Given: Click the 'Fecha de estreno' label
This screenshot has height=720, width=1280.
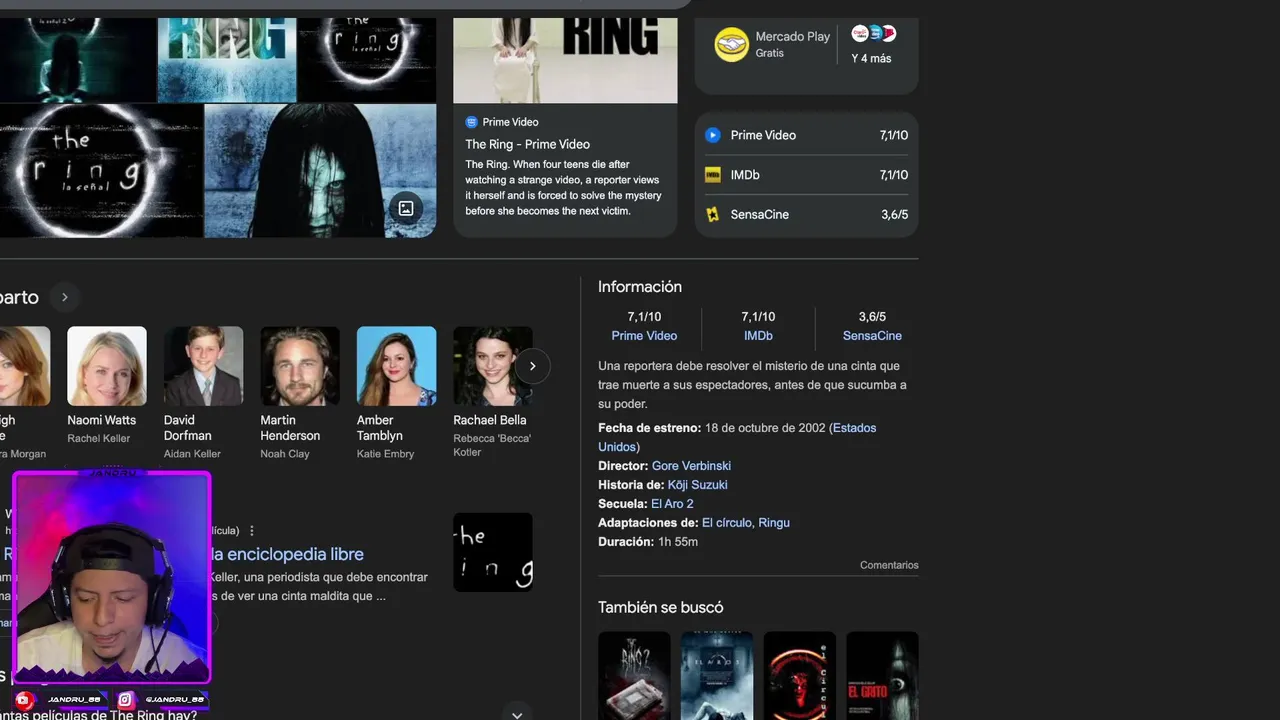Looking at the screenshot, I should (649, 428).
